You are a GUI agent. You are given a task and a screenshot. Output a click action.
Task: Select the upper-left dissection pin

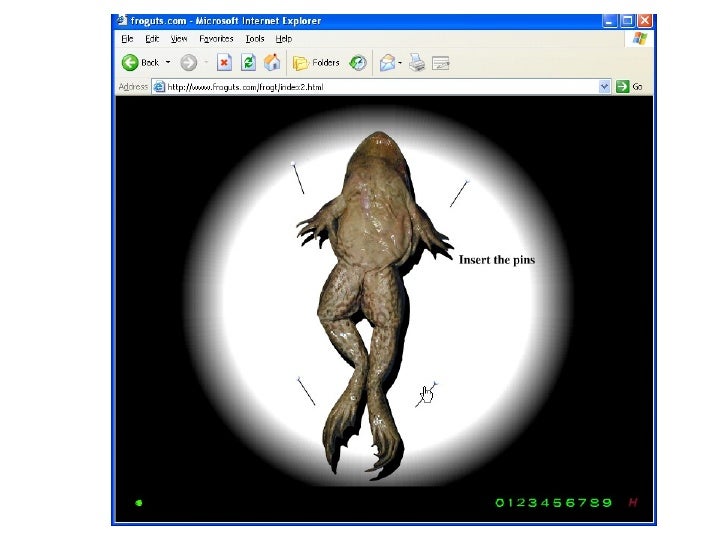pos(298,177)
